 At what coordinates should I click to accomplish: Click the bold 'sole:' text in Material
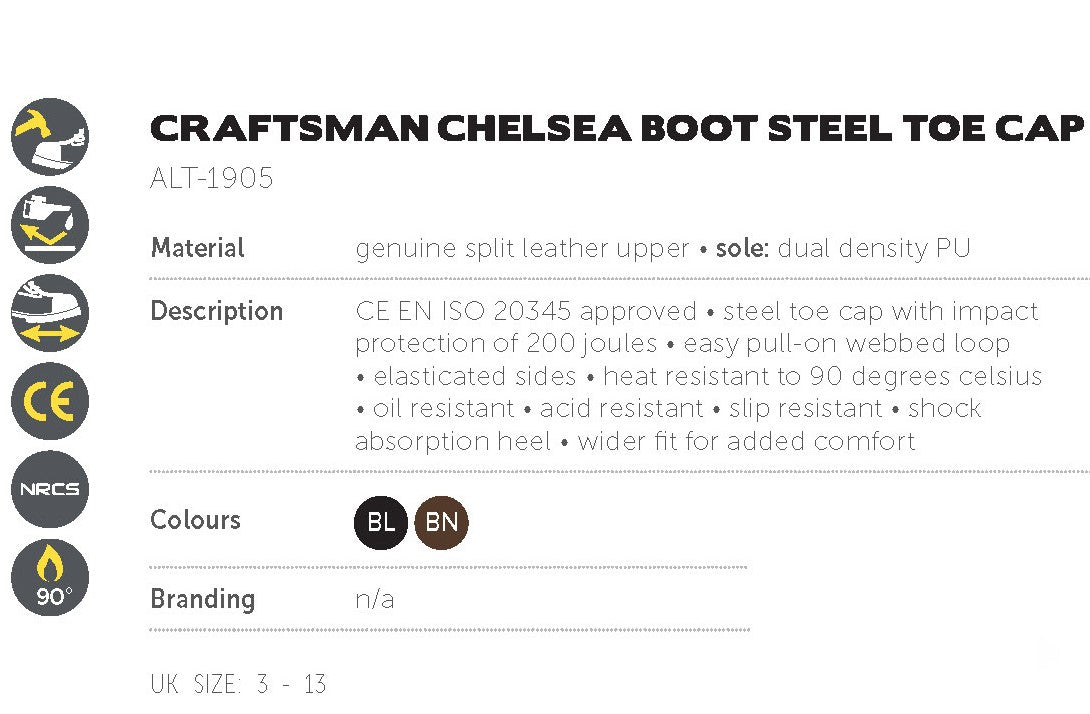[742, 248]
